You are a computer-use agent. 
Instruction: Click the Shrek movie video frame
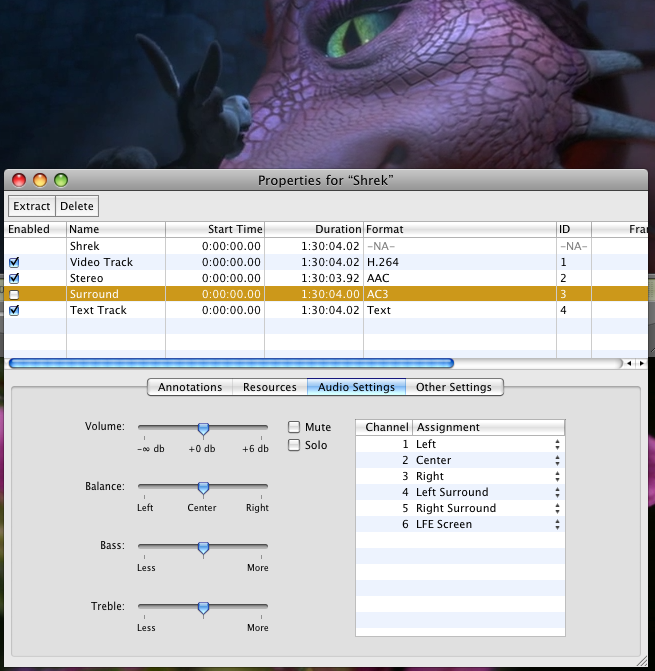(327, 84)
